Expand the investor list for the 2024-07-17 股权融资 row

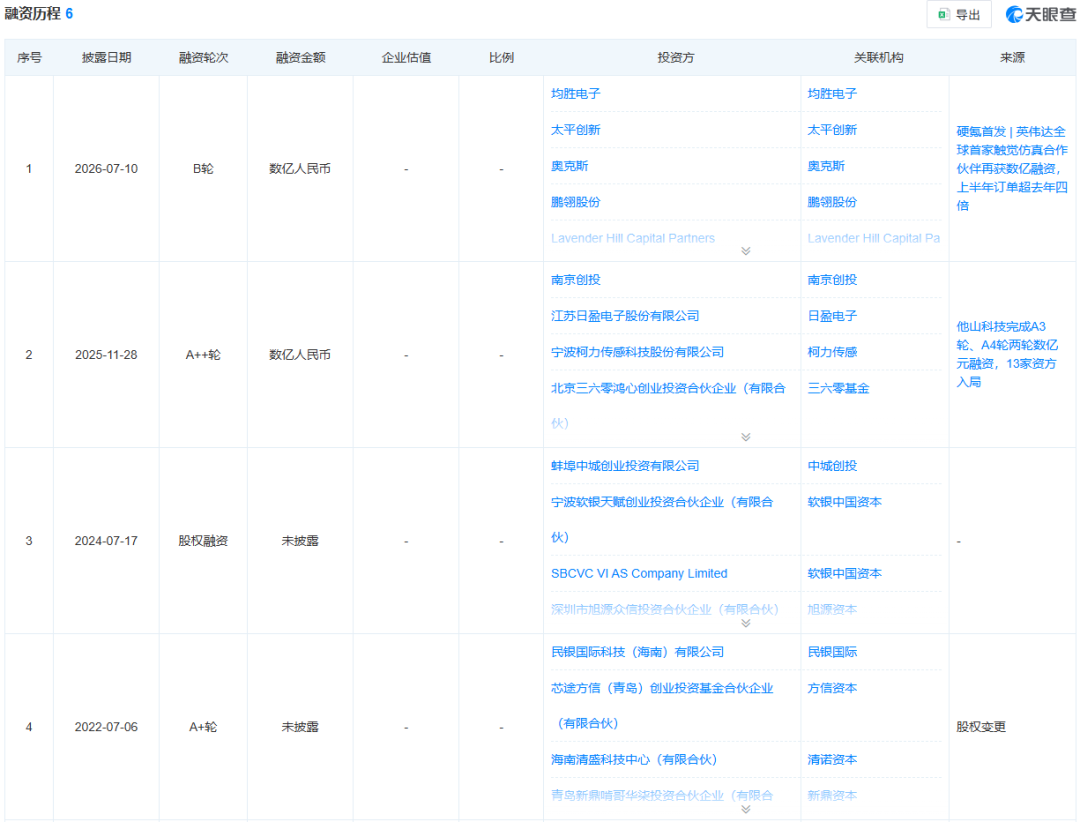pos(745,623)
